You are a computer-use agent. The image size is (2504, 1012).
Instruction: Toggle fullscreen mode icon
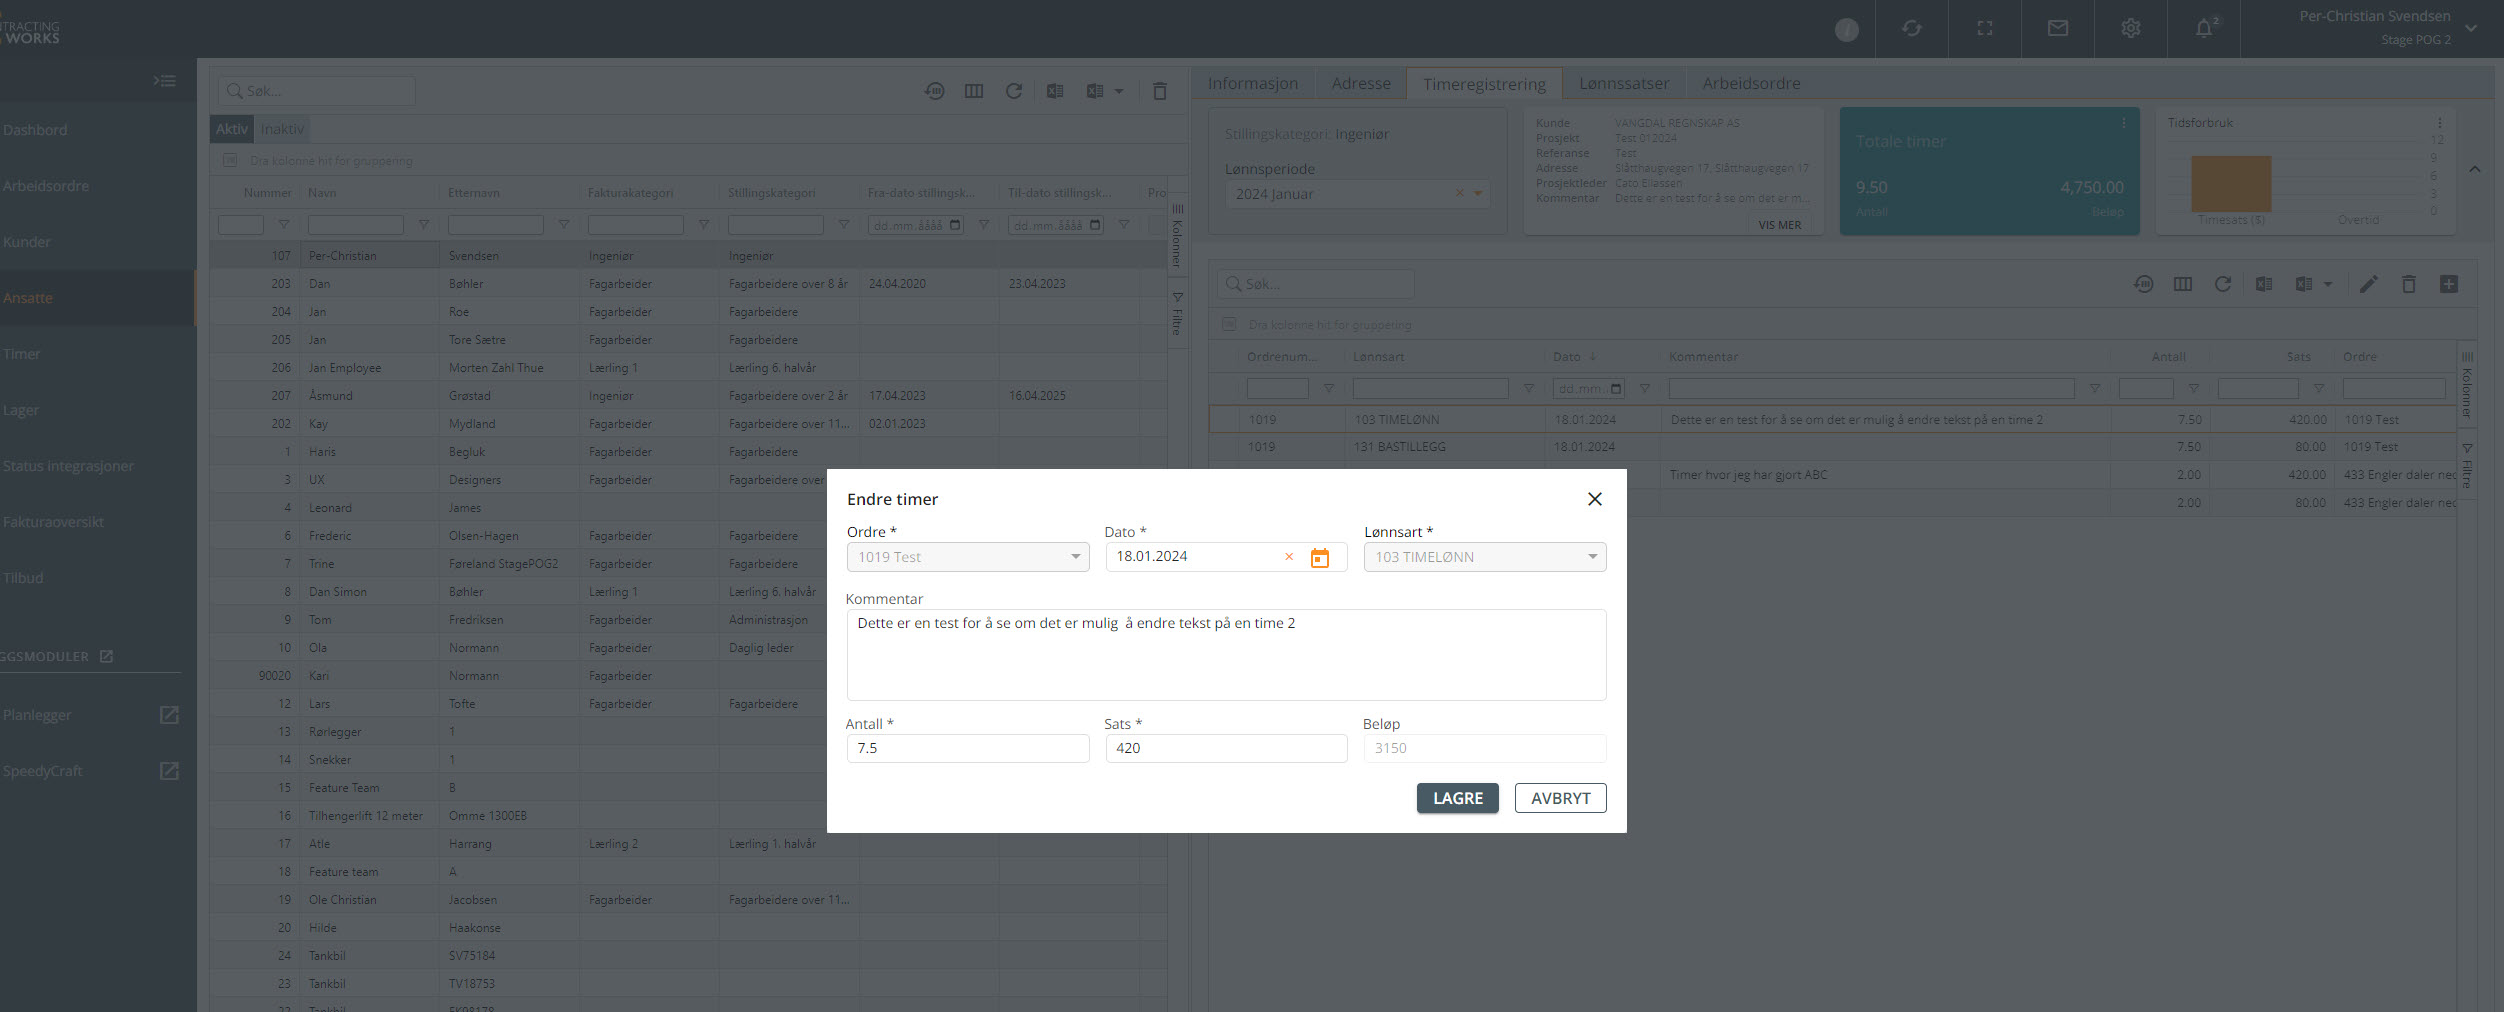coord(1985,28)
